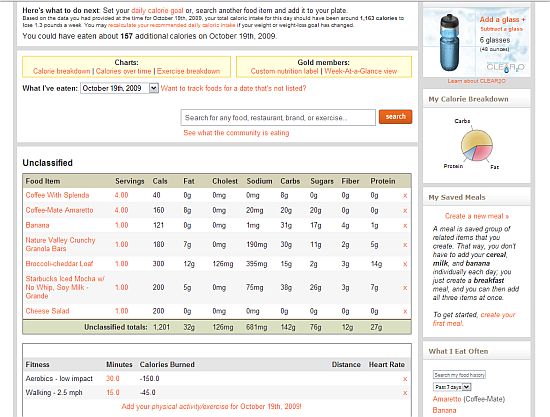
Task: Open the Exercise breakdown chart link
Action: tap(188, 71)
